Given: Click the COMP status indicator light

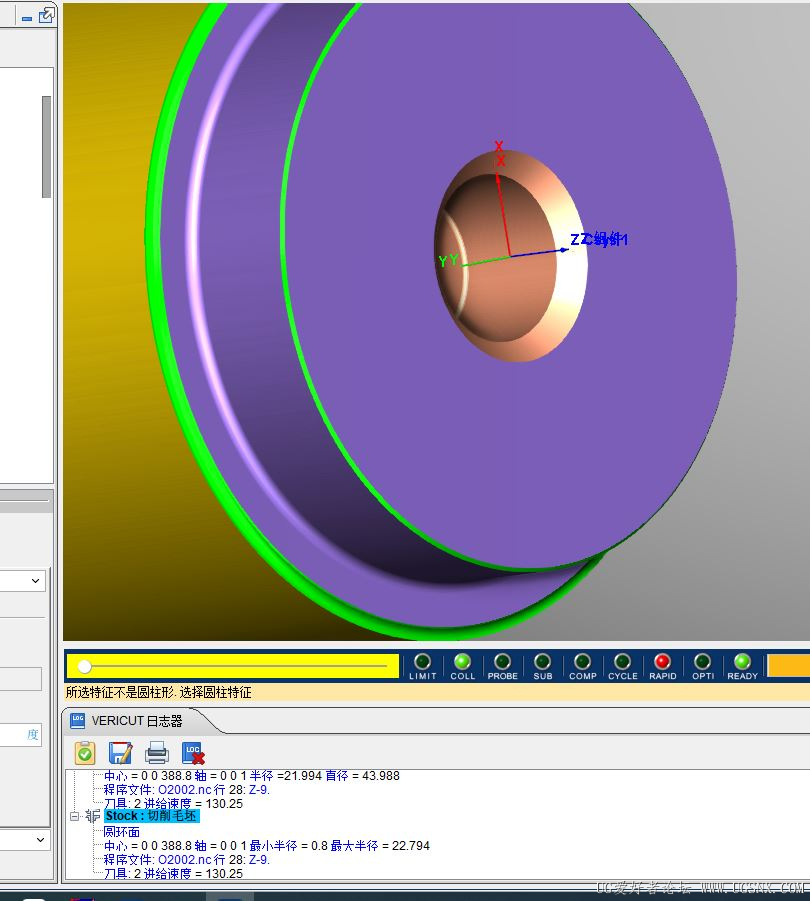Looking at the screenshot, I should click(582, 661).
